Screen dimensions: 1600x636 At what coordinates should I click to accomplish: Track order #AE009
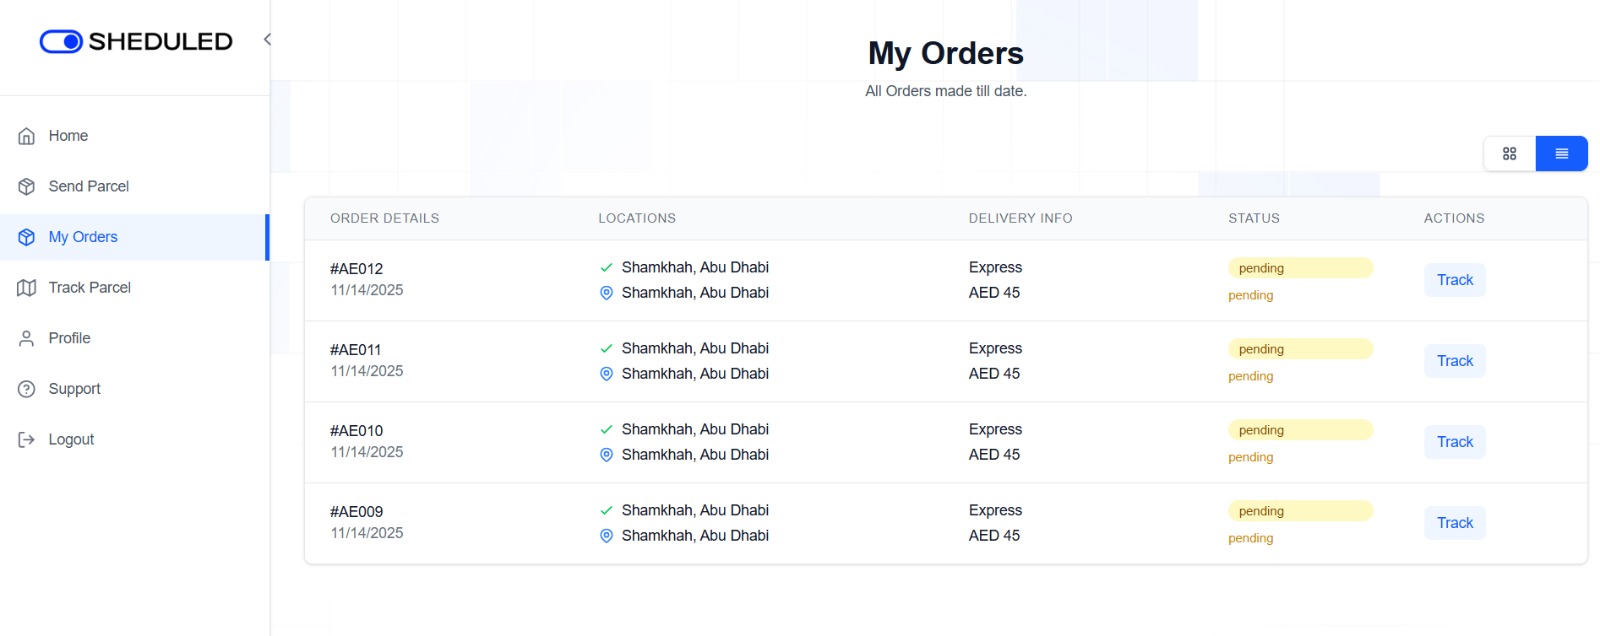[x=1454, y=523]
